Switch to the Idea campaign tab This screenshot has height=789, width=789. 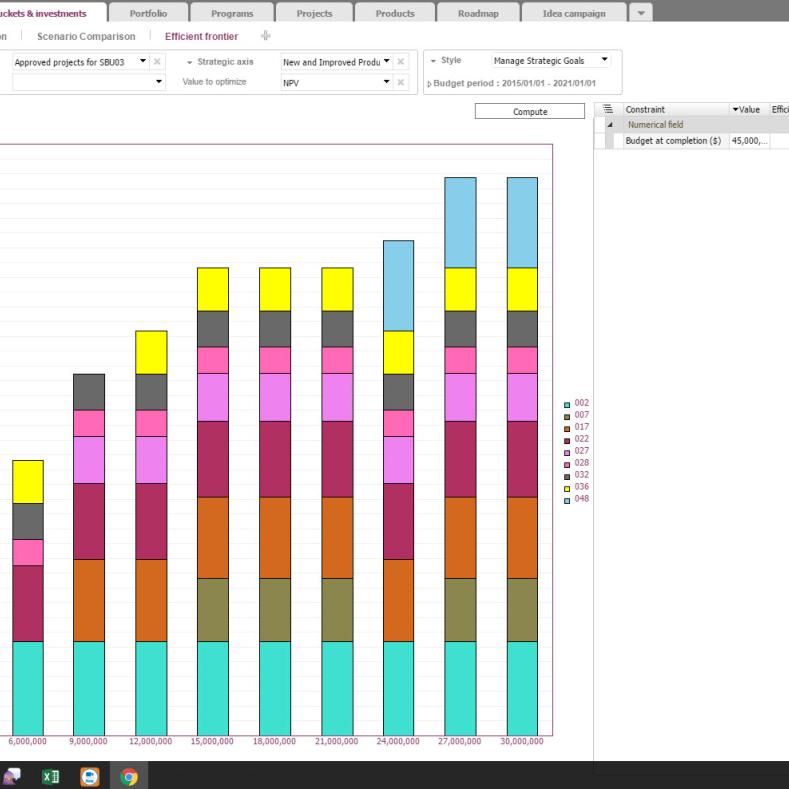point(574,14)
